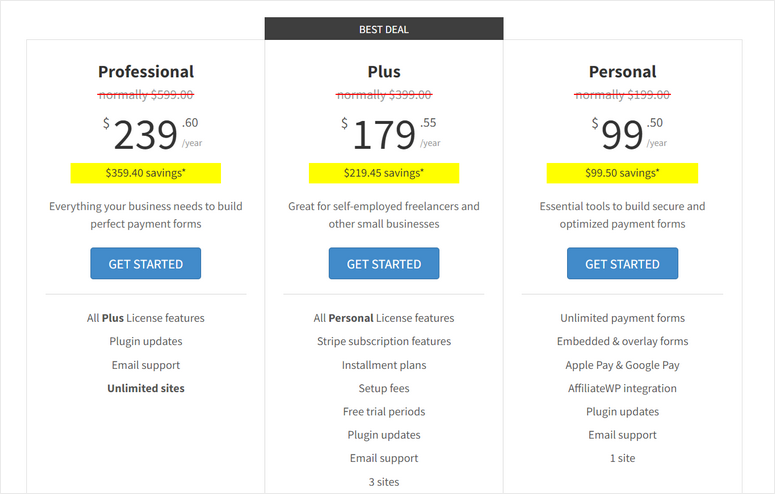
Task: Click the $359.40 savings highlight
Action: (x=146, y=173)
